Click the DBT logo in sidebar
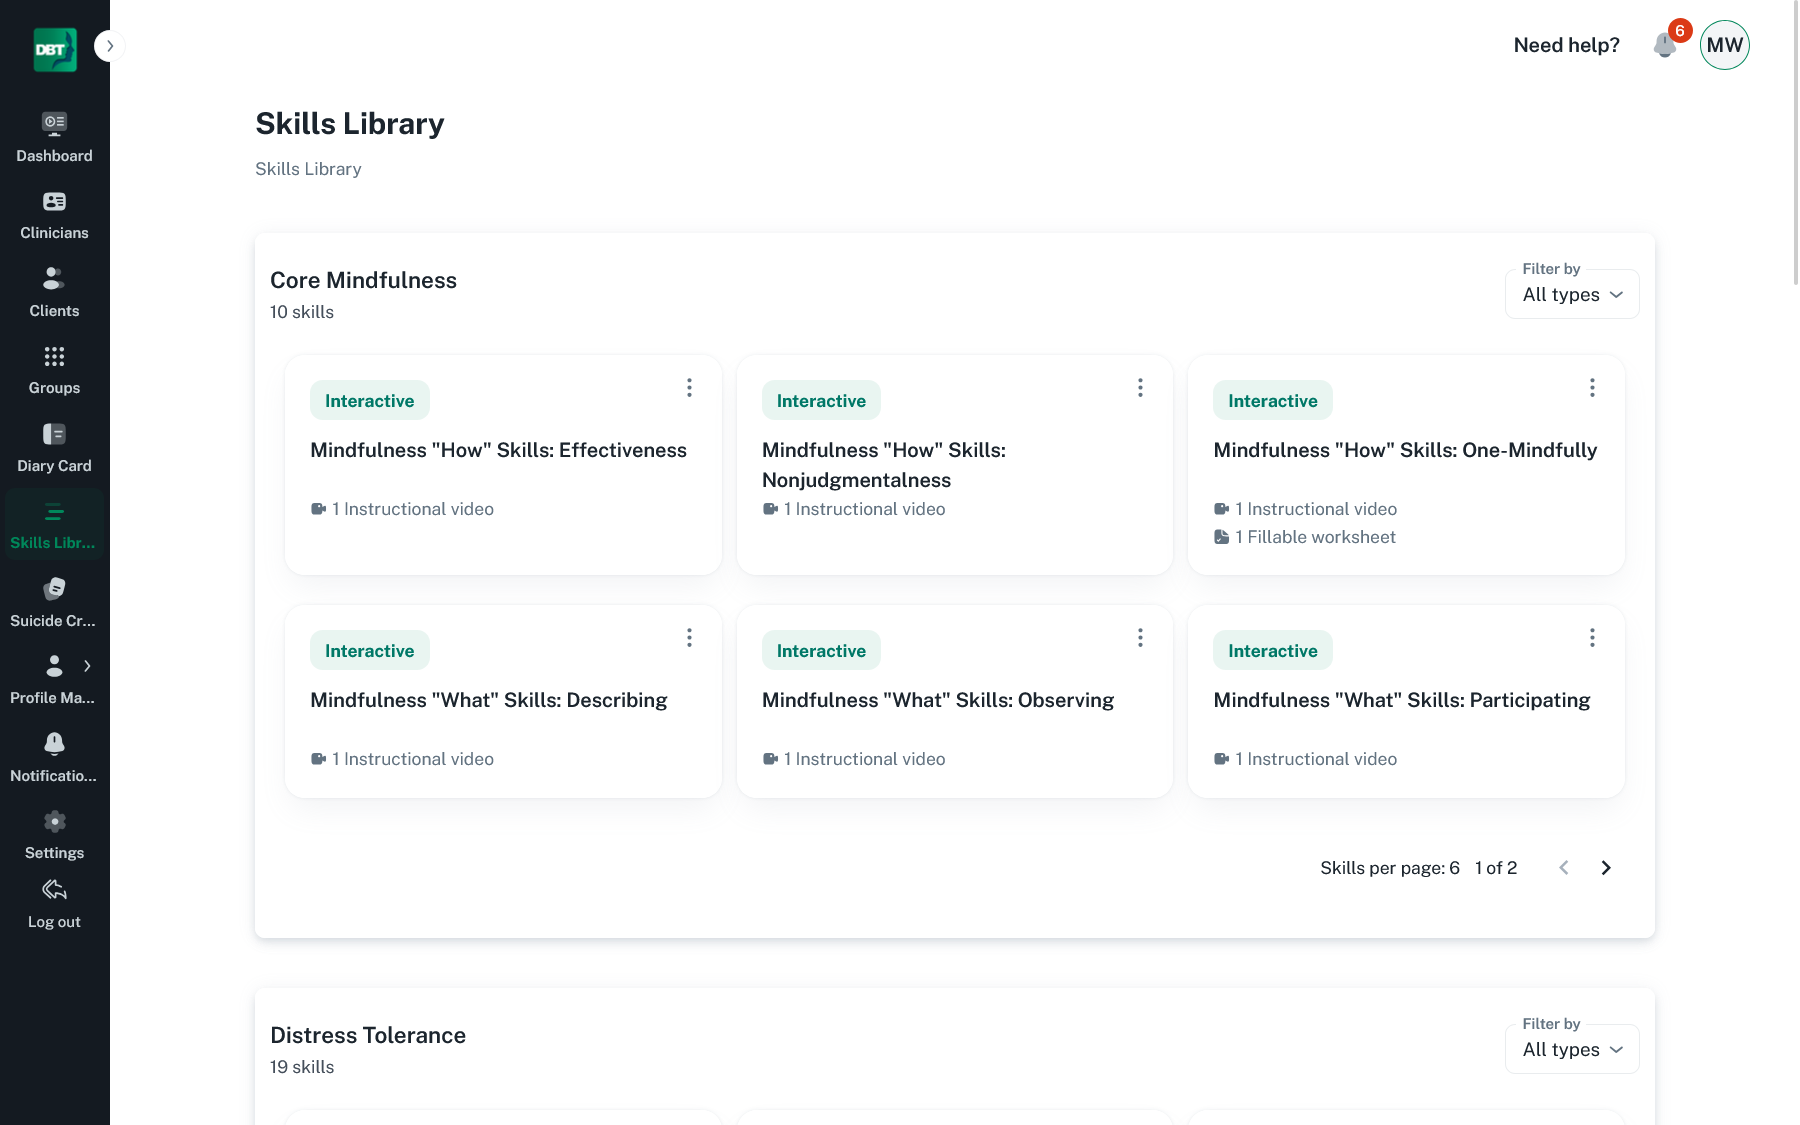 point(54,49)
